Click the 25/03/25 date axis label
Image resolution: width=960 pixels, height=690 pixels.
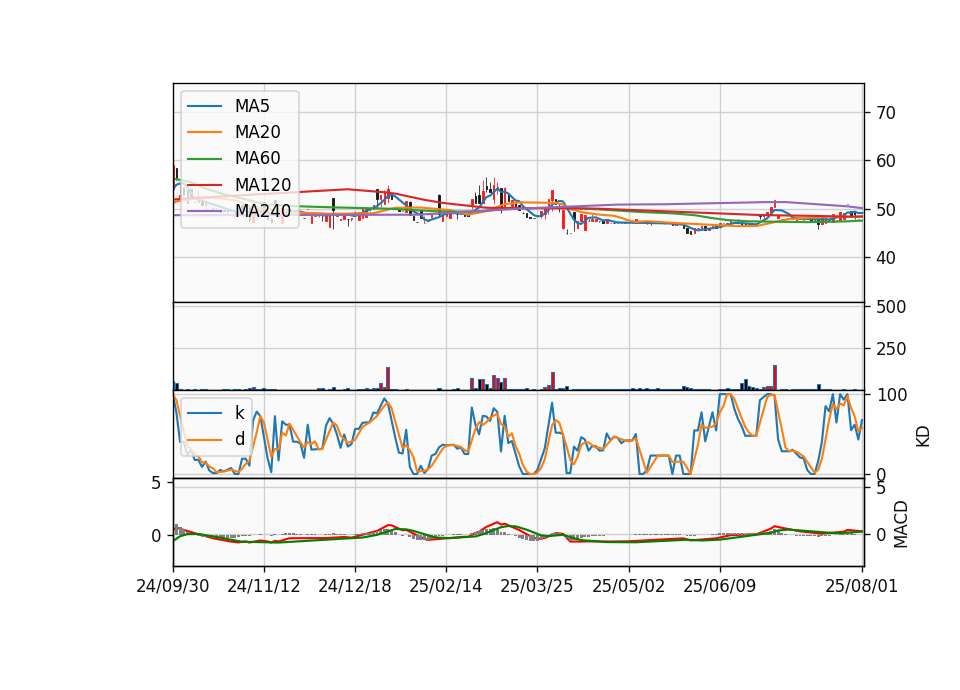pyautogui.click(x=537, y=586)
